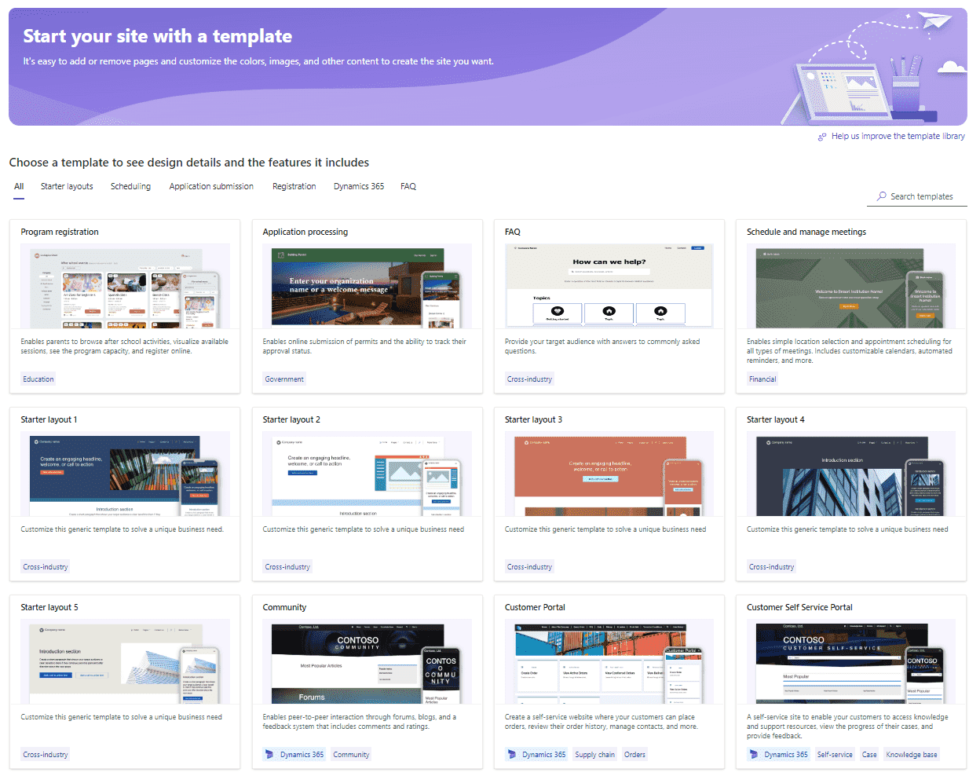Click the Knowledge base tag on Customer Self Service Portal
Screen dimensions: 980x776
click(911, 754)
